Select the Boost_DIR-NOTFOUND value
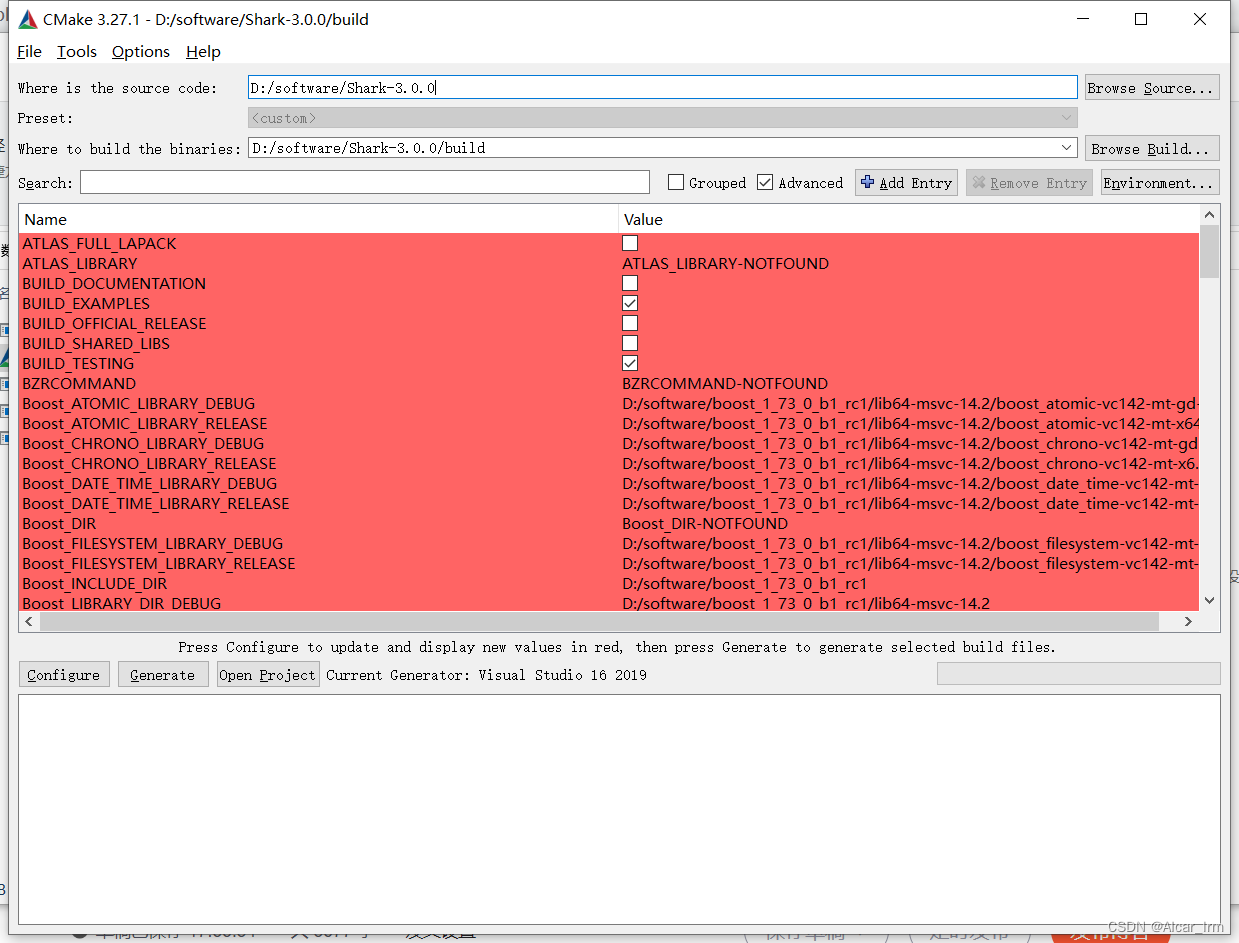Viewport: 1239px width, 943px height. point(705,523)
